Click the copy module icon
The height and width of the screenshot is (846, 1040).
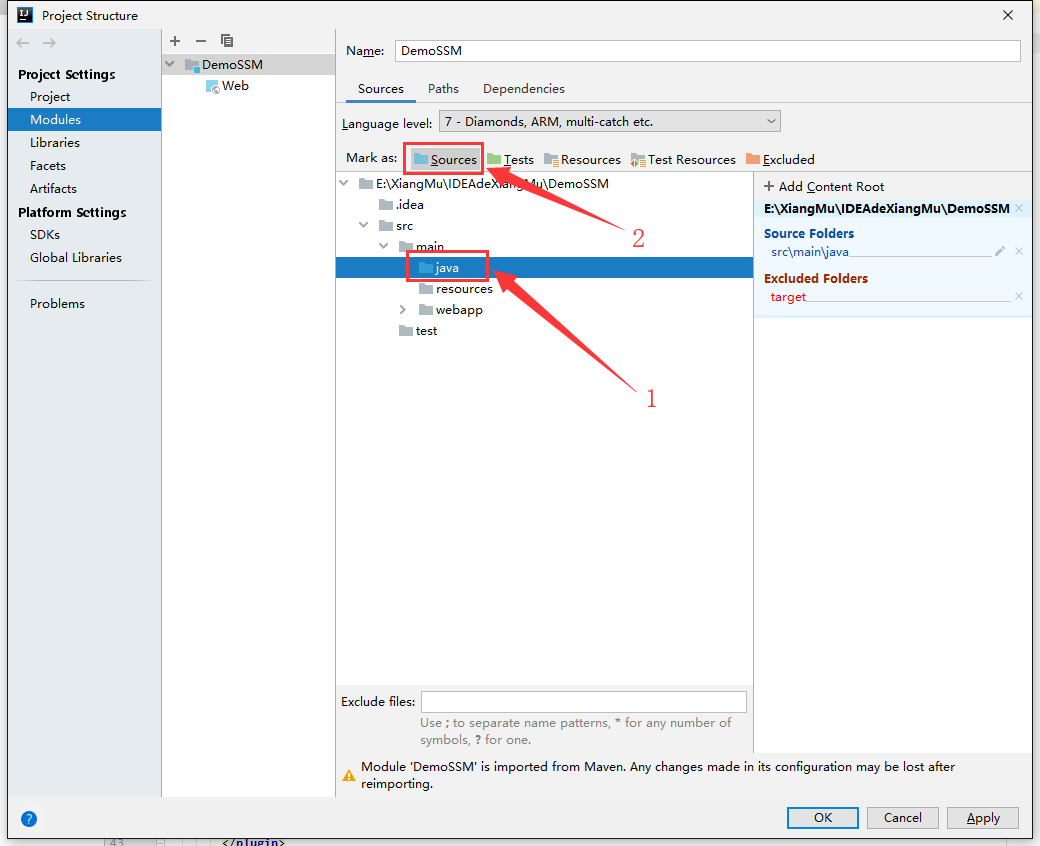227,41
